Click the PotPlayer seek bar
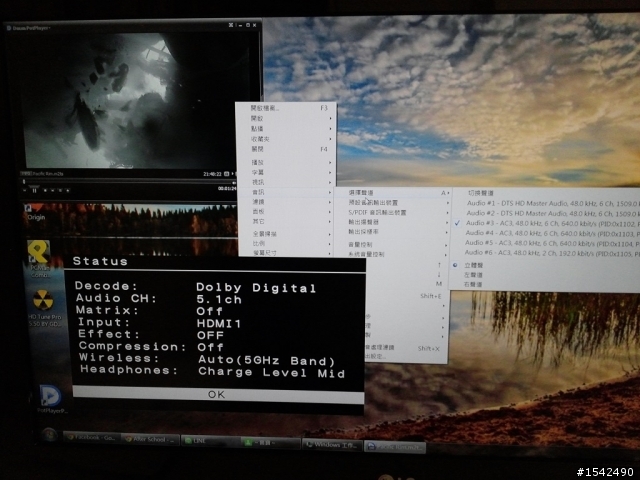The image size is (640, 480). coord(129,182)
